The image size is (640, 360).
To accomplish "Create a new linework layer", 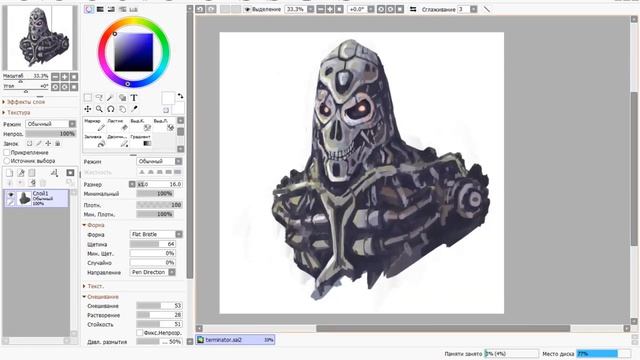I will tap(21, 173).
